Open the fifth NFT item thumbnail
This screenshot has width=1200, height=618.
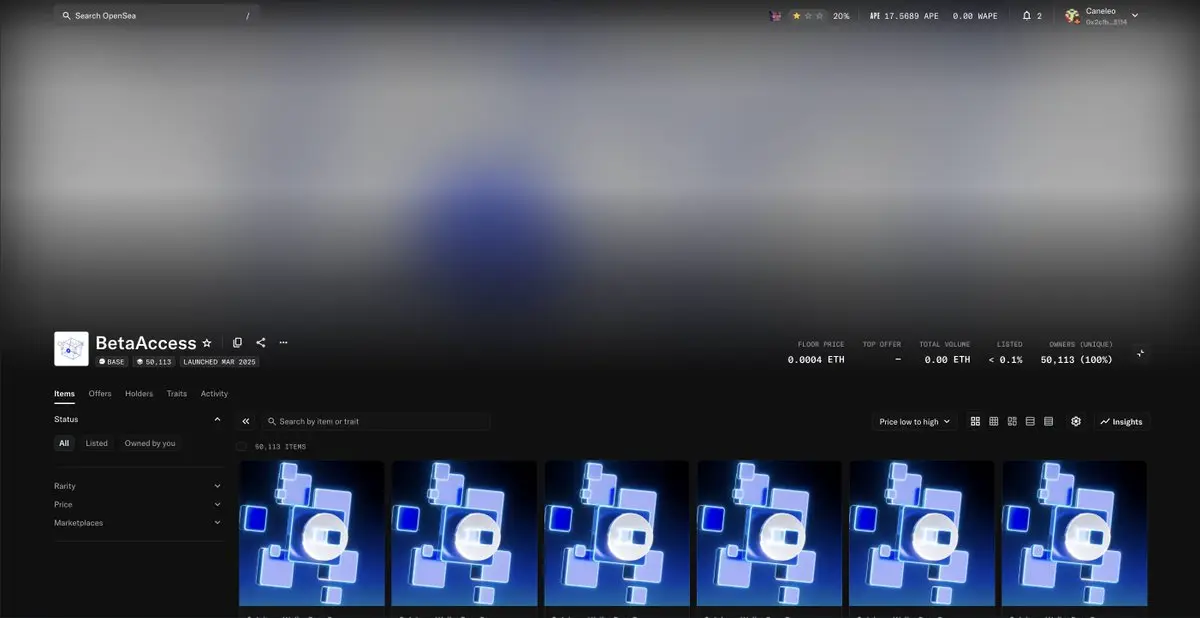(922, 533)
